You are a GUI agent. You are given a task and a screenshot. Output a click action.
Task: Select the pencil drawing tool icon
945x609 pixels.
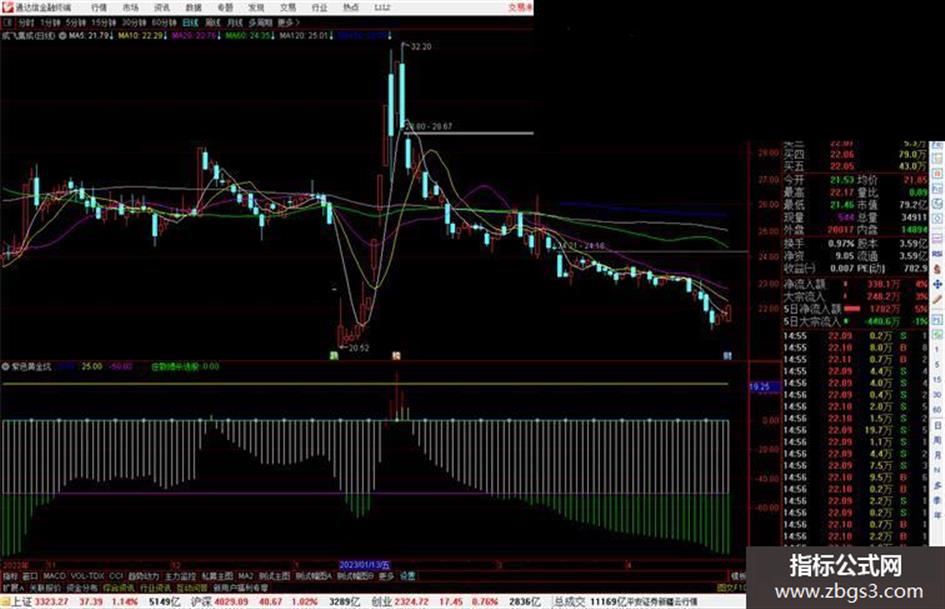pyautogui.click(x=937, y=300)
